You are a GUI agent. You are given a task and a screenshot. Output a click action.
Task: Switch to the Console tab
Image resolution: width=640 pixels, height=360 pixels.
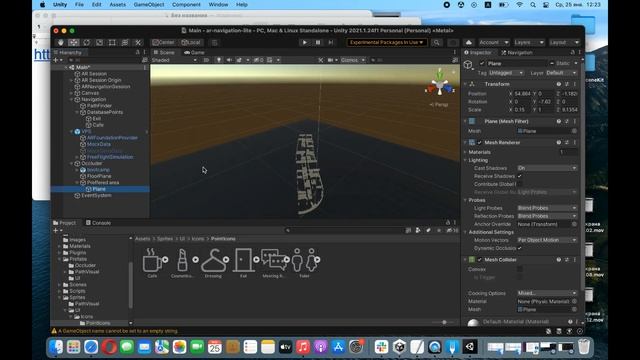tap(98, 223)
